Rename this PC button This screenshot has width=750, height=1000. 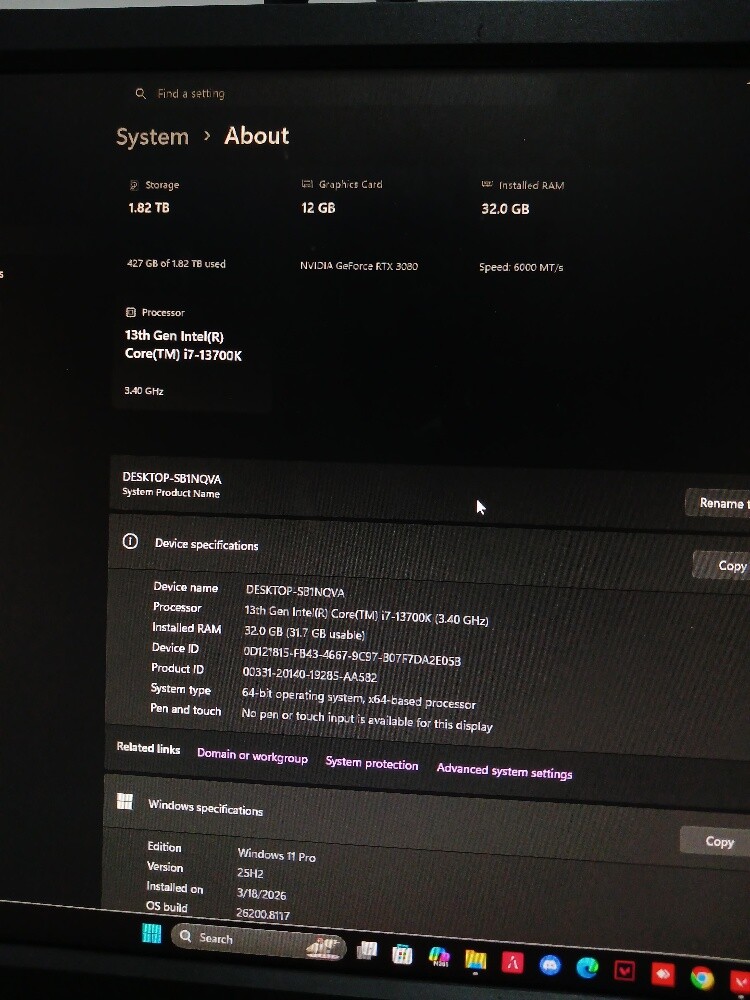click(x=718, y=503)
